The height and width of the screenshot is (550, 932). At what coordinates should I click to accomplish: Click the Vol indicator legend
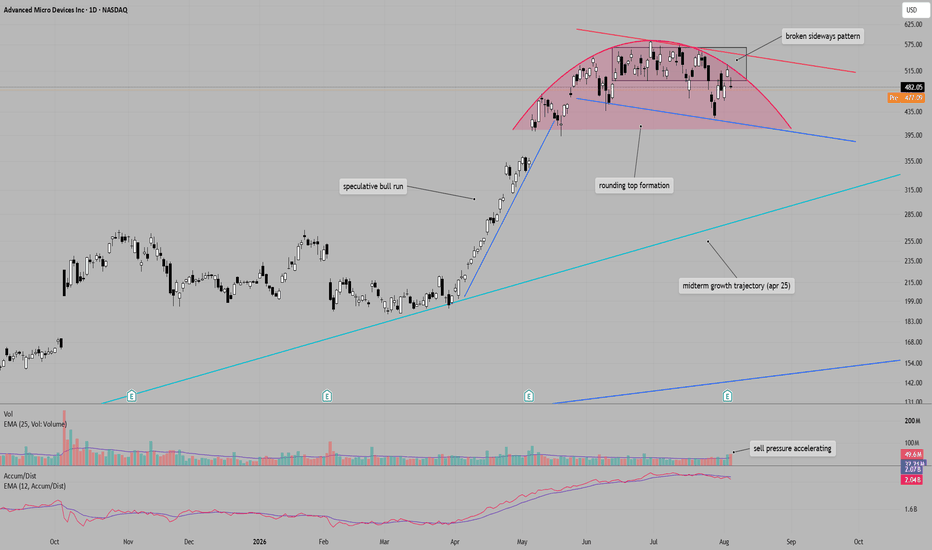pos(8,414)
